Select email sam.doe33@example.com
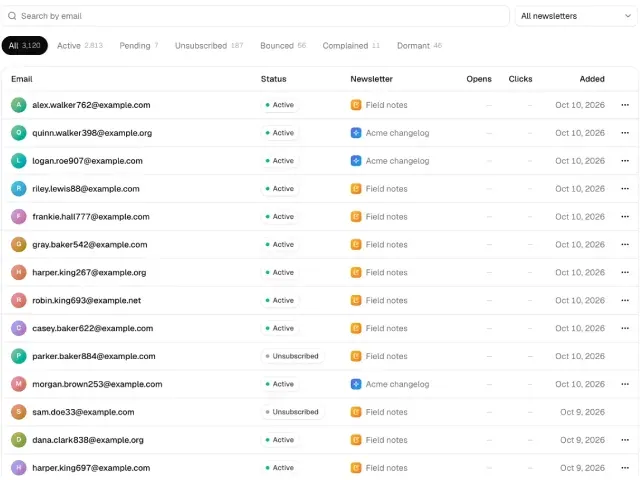 (x=83, y=412)
